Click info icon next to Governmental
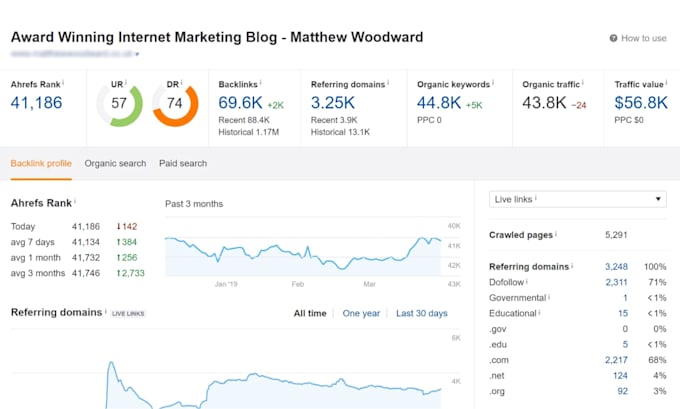The height and width of the screenshot is (409, 680). (549, 296)
